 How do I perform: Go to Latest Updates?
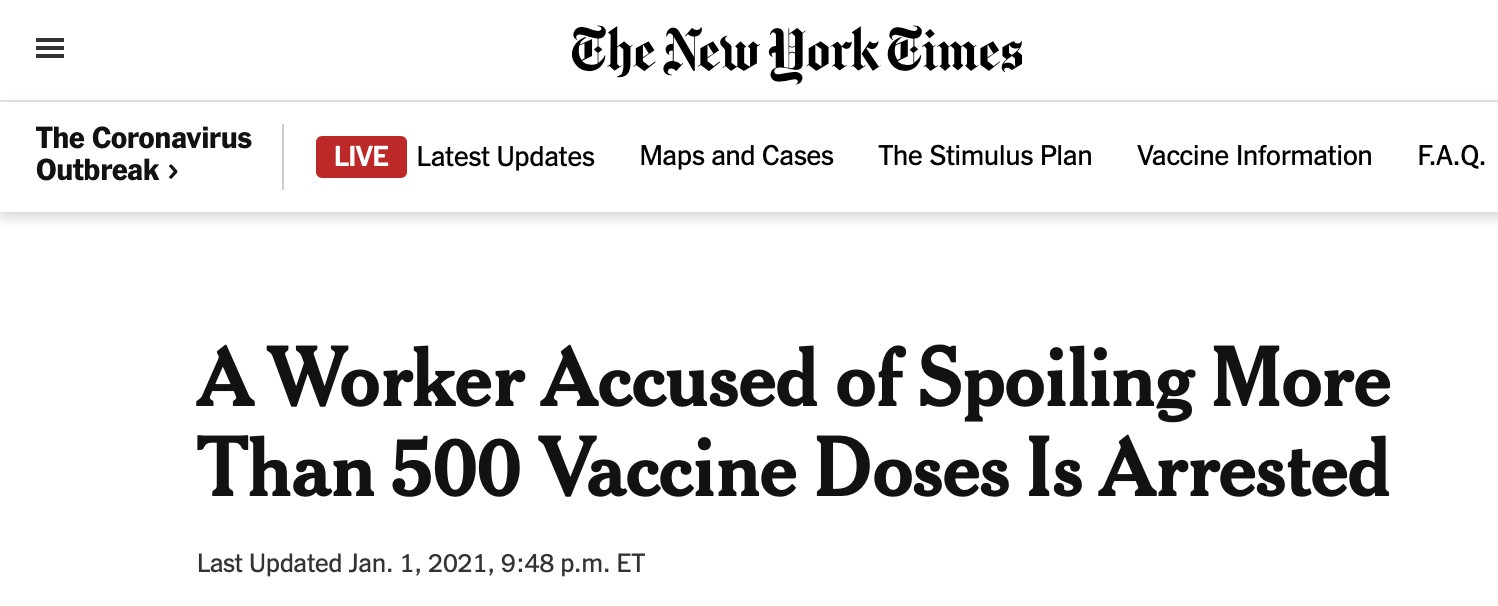click(505, 157)
